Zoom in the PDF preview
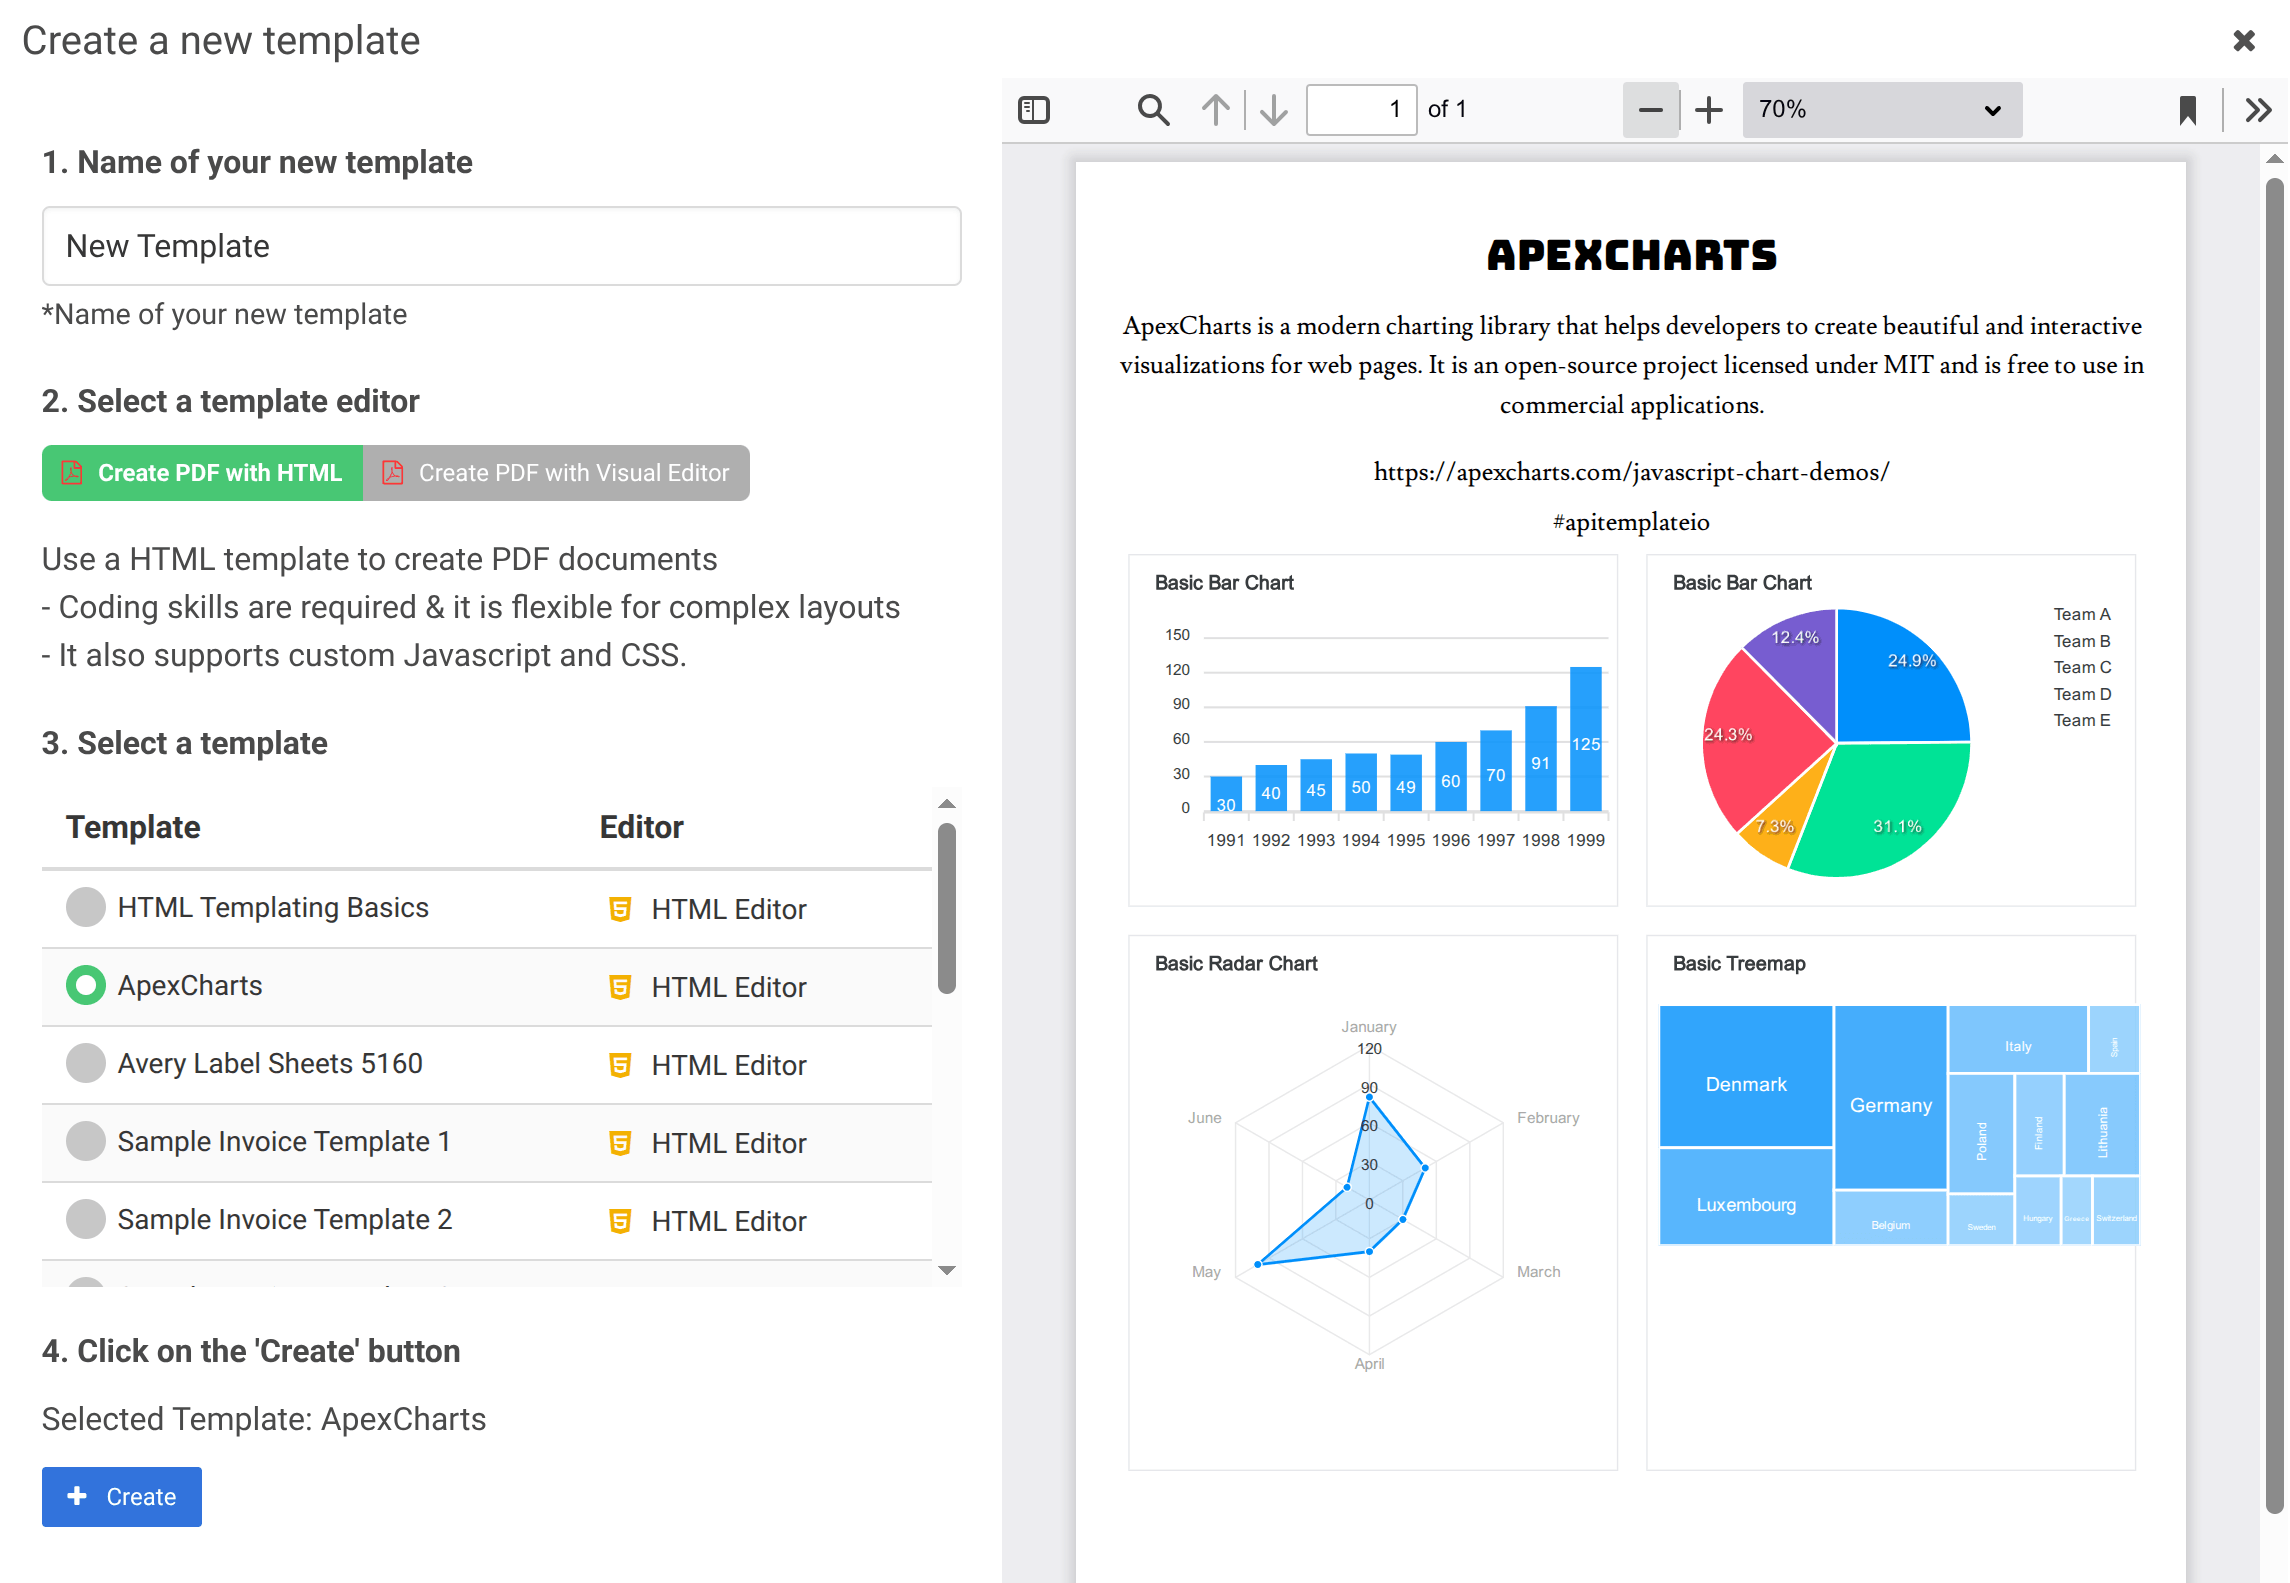The image size is (2290, 1583). [x=1709, y=110]
